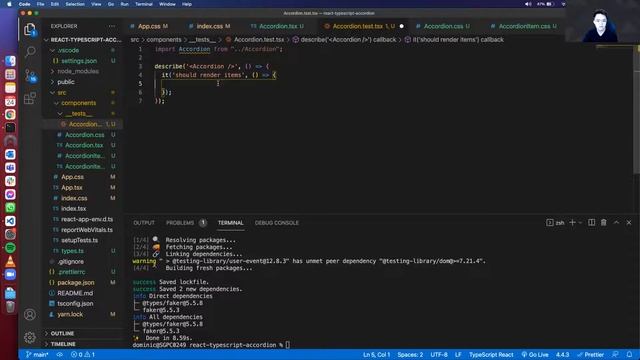Open Spotify from the dock
640x360 pixels.
tap(10, 248)
